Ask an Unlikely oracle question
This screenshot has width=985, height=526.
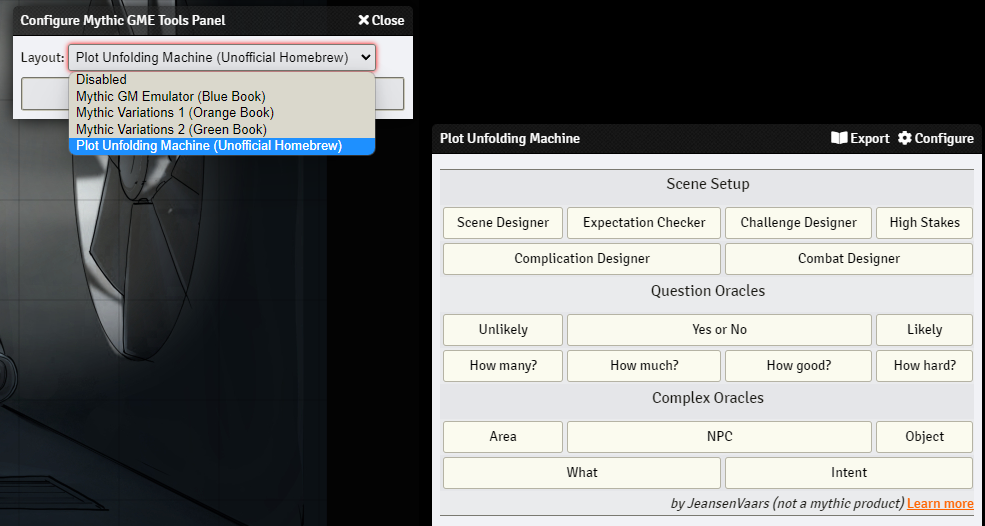(x=503, y=330)
